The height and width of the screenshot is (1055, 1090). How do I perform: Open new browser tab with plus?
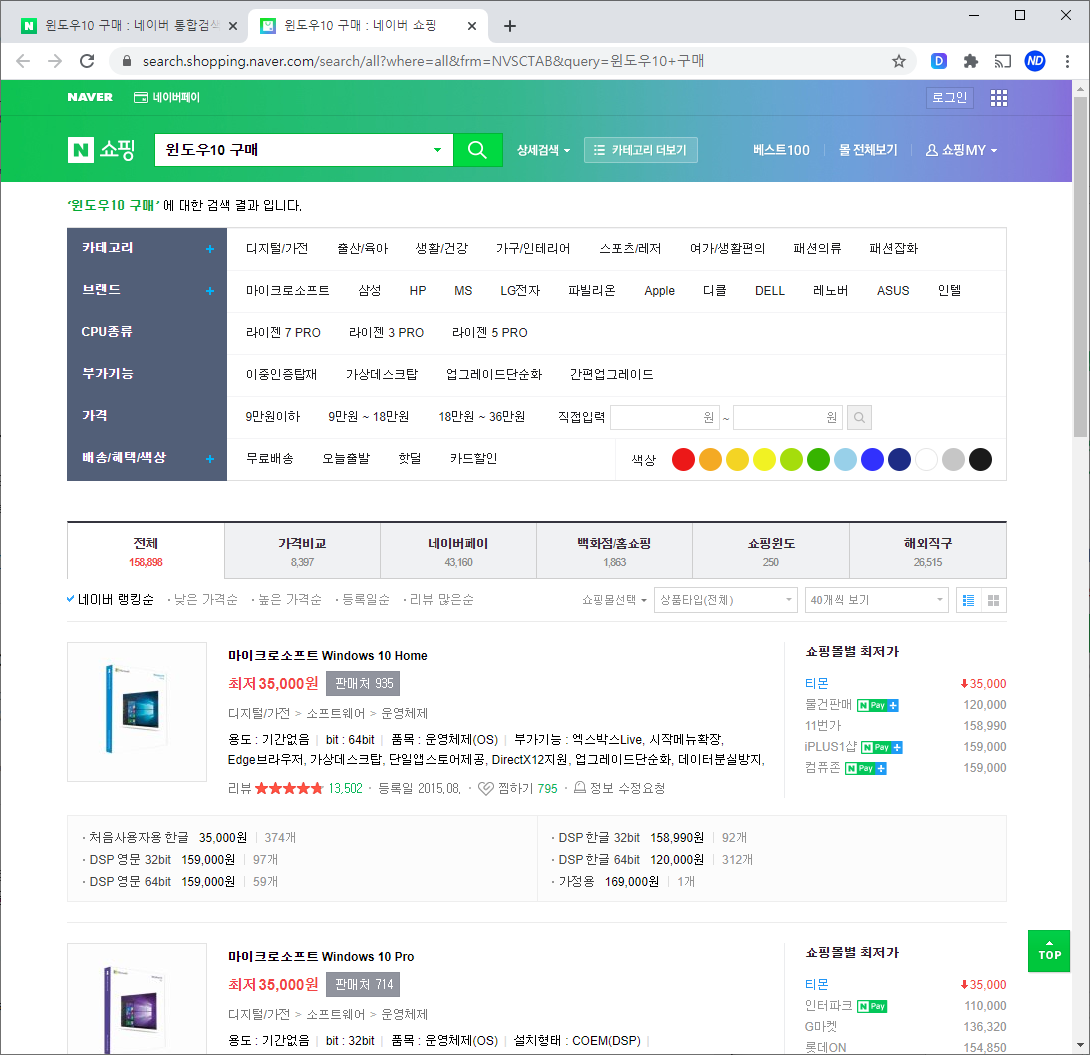tap(510, 26)
